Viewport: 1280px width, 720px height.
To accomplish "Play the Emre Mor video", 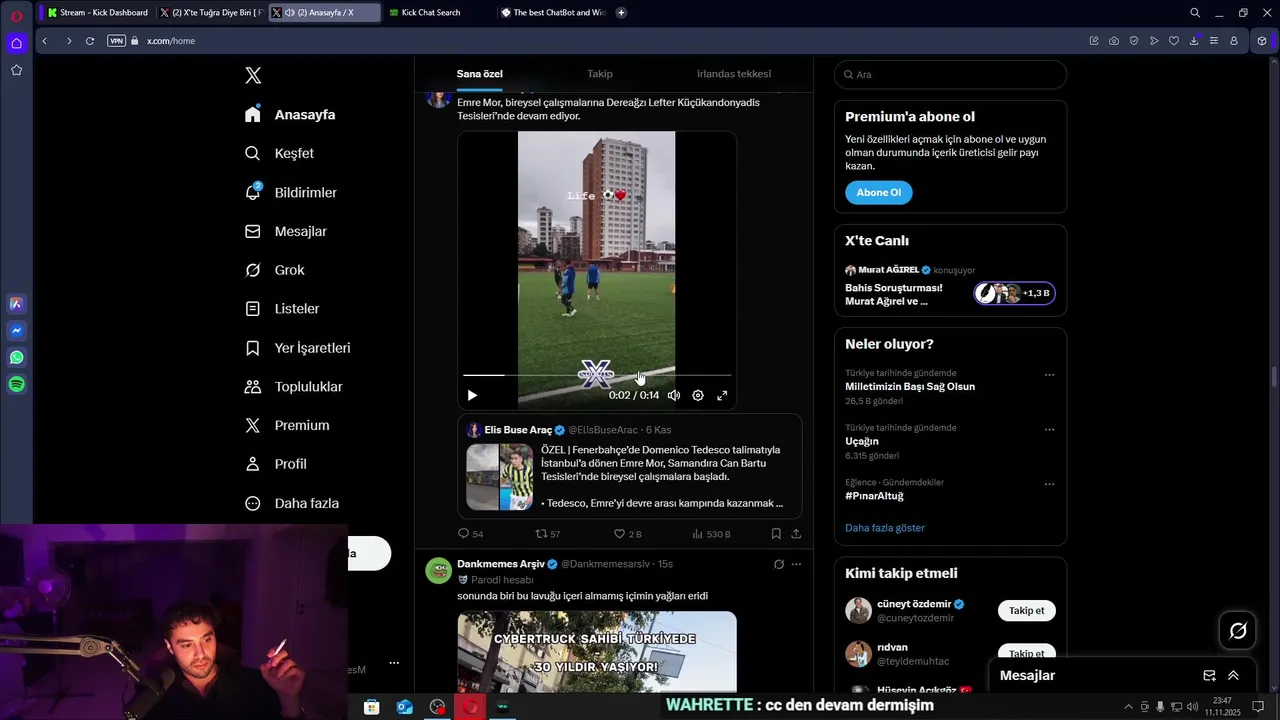I will coord(472,395).
